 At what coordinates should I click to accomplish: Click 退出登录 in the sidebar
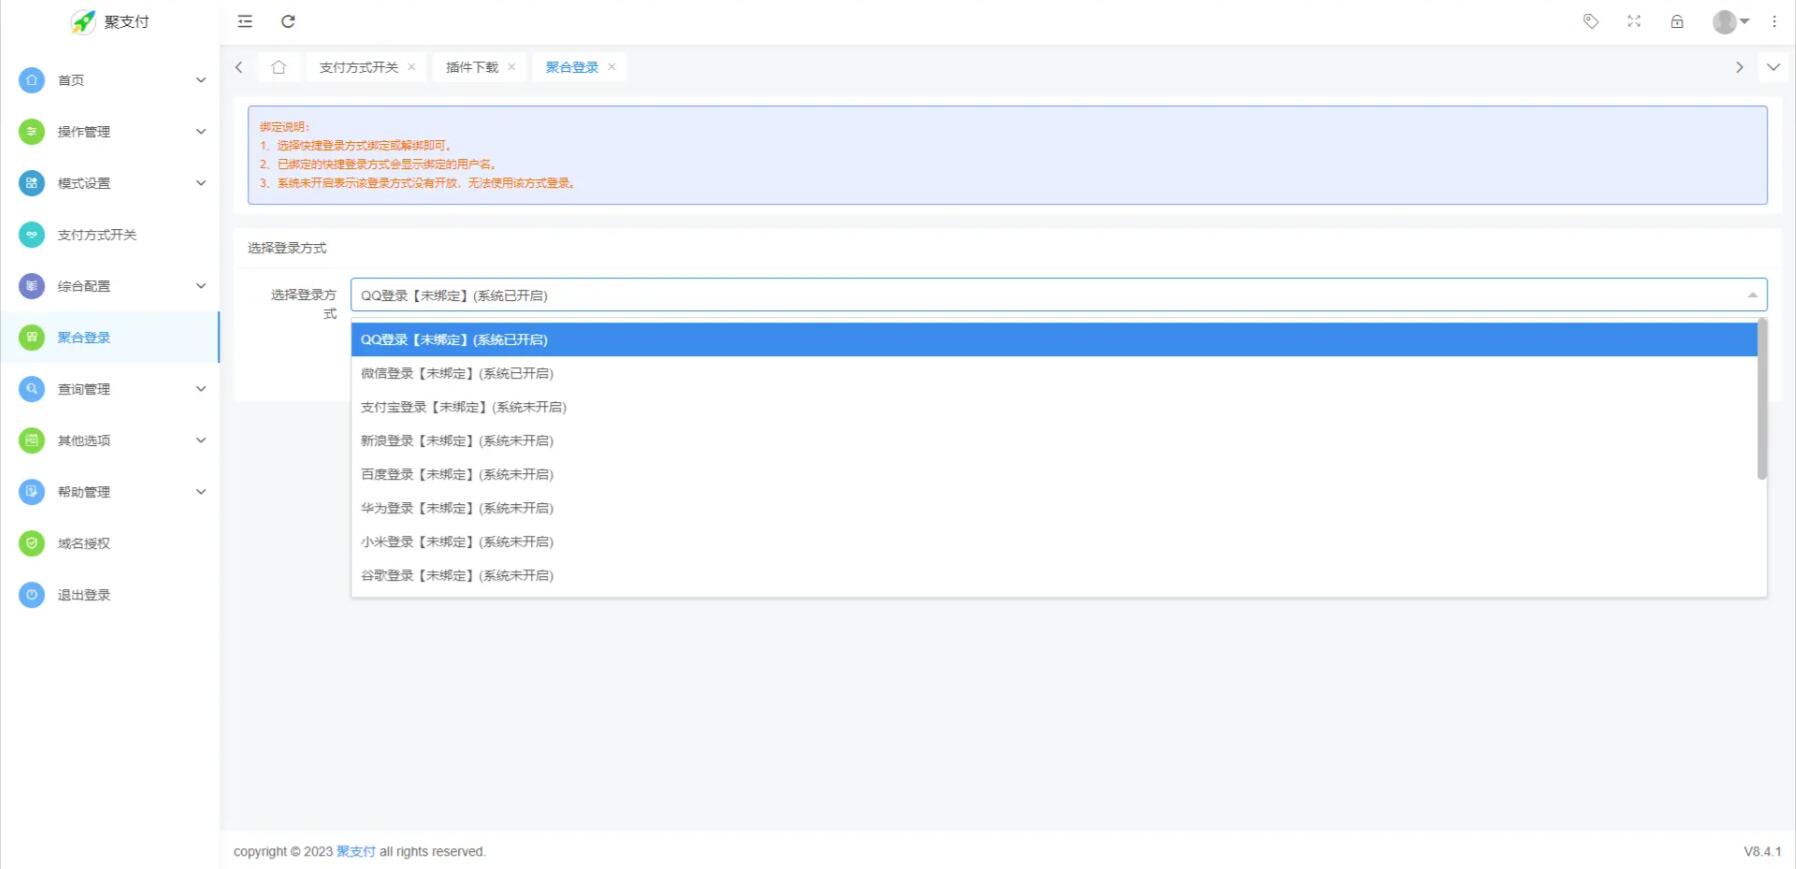[84, 595]
